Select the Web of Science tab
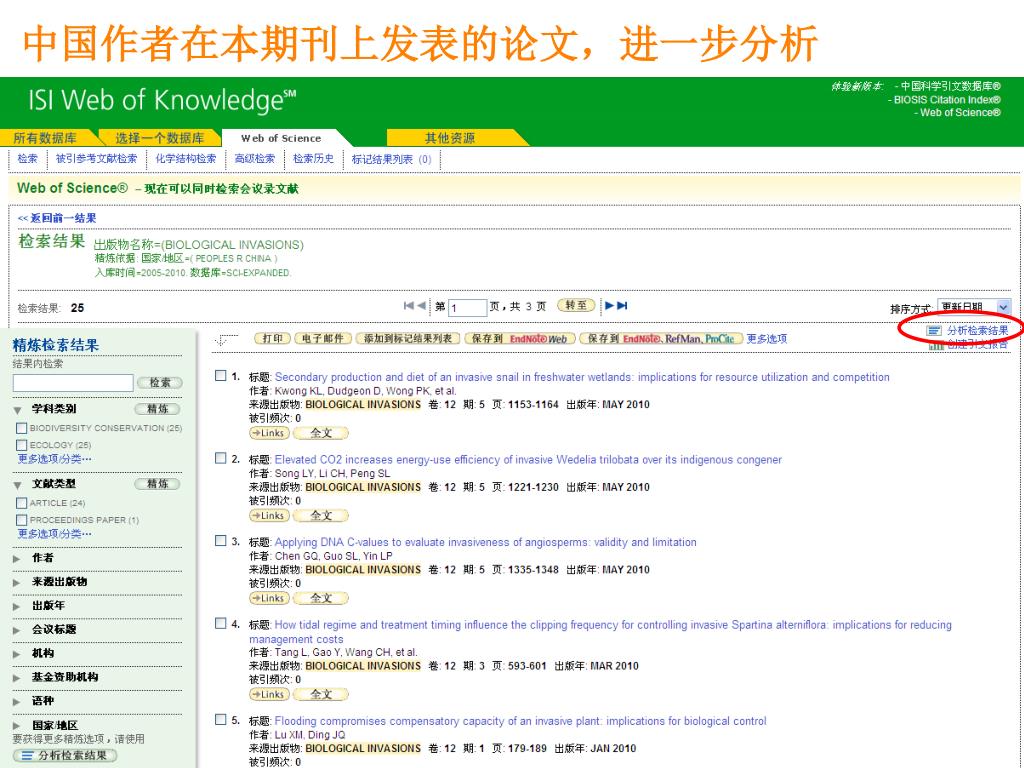 tap(281, 138)
